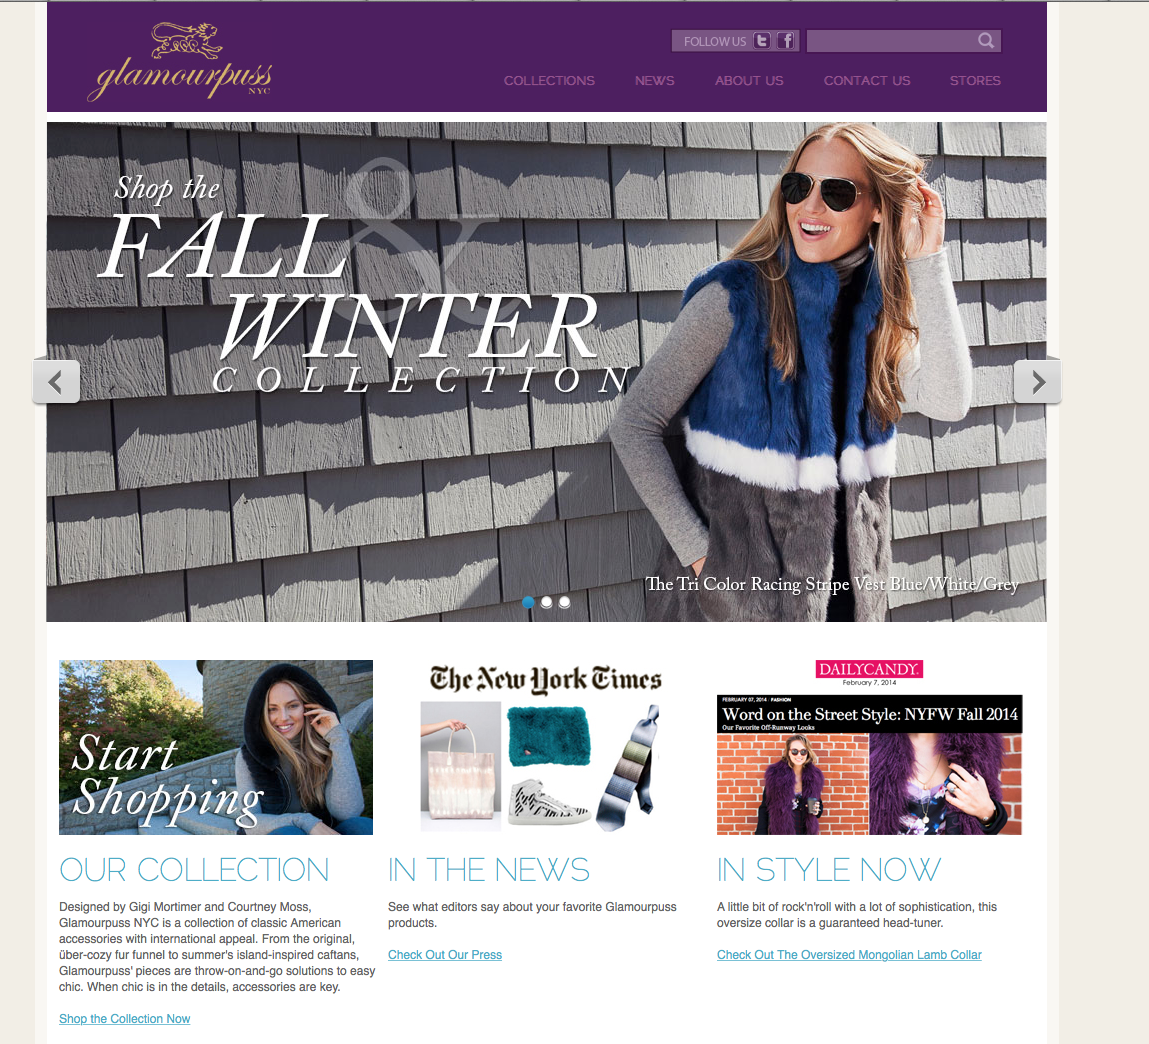Viewport: 1149px width, 1044px height.
Task: Open the Twitter follow icon
Action: click(x=762, y=41)
